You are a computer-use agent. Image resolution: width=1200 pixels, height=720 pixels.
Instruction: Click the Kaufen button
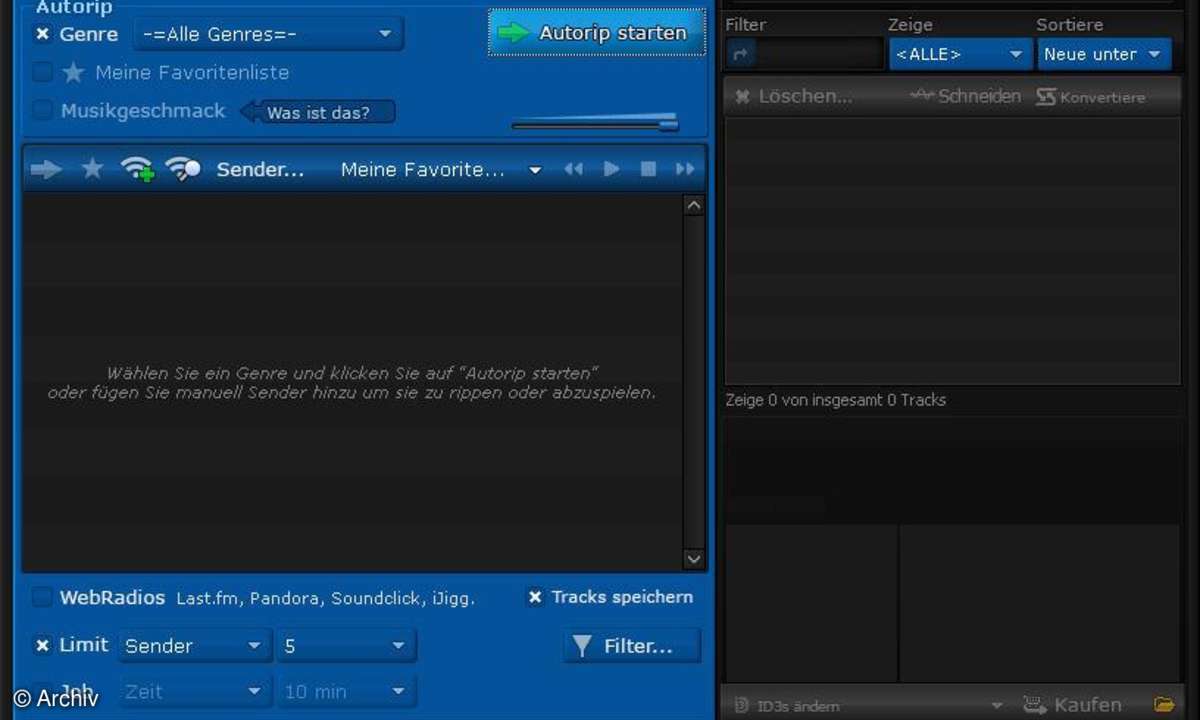pos(1072,705)
